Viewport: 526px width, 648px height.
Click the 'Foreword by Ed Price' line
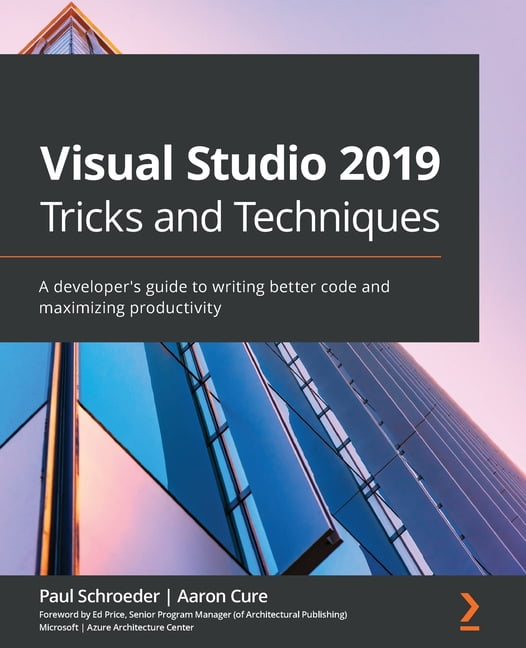point(193,615)
